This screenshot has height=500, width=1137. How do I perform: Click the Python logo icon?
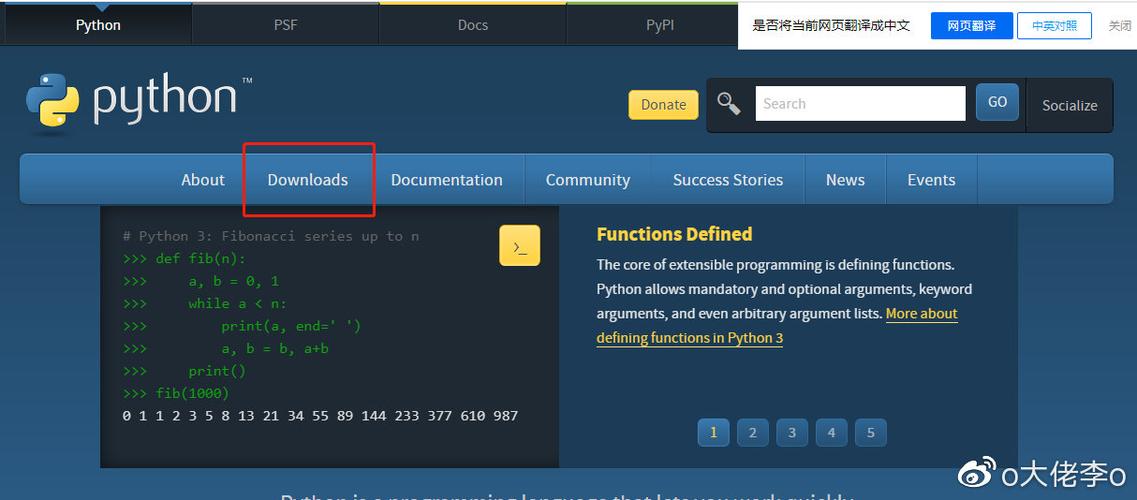(x=52, y=99)
